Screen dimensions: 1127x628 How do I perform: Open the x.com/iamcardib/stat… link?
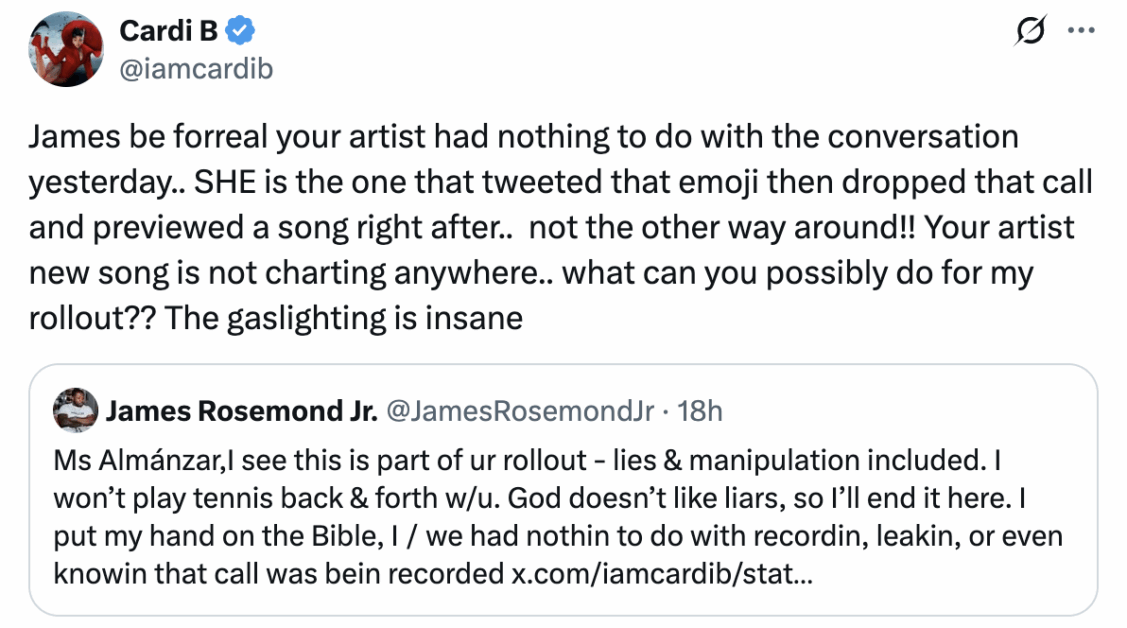[661, 574]
